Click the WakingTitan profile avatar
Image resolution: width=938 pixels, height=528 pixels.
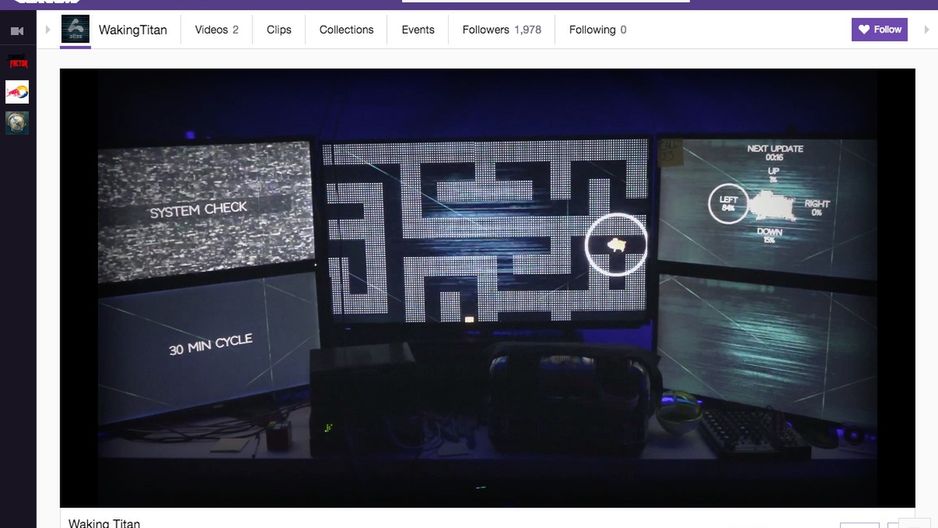[x=75, y=29]
